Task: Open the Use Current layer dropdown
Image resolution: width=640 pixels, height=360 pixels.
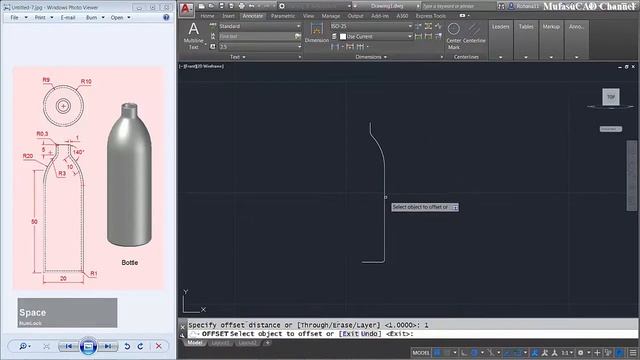Action: coord(376,36)
